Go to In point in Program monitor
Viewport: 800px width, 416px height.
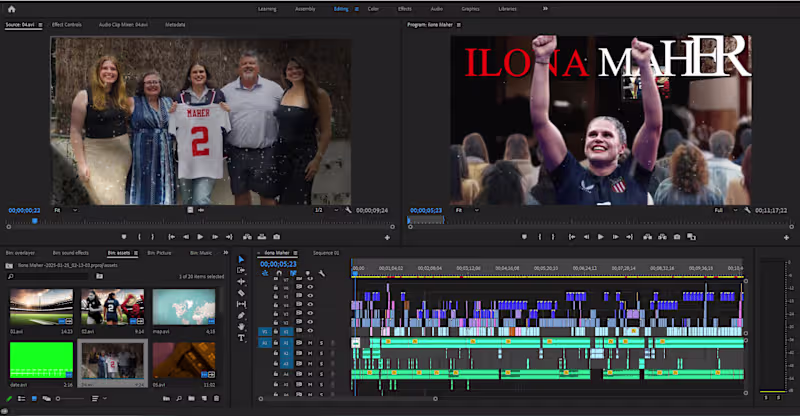pyautogui.click(x=572, y=237)
